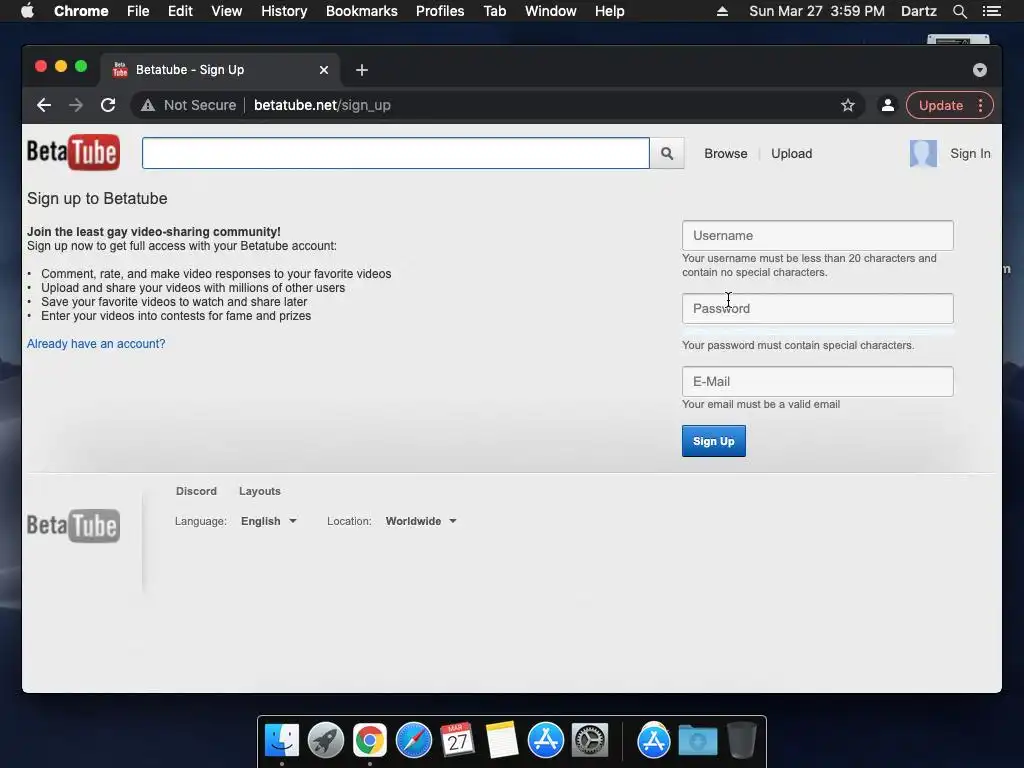Open the Help menu
This screenshot has width=1024, height=768.
(x=609, y=11)
